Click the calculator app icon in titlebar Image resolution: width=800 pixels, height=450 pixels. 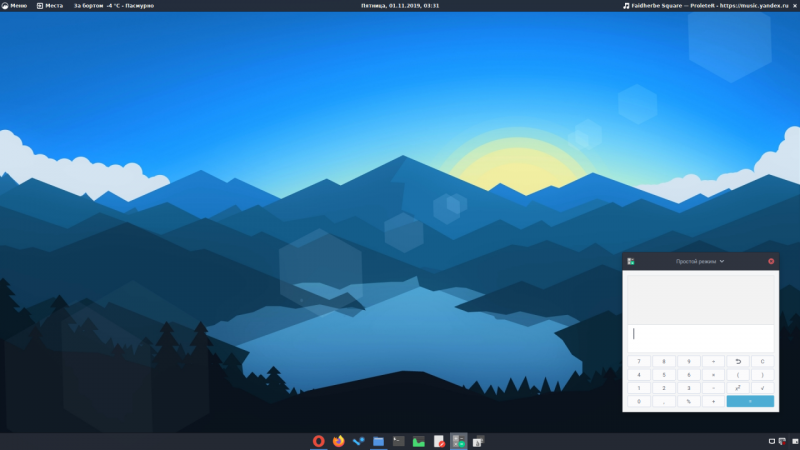click(x=631, y=261)
